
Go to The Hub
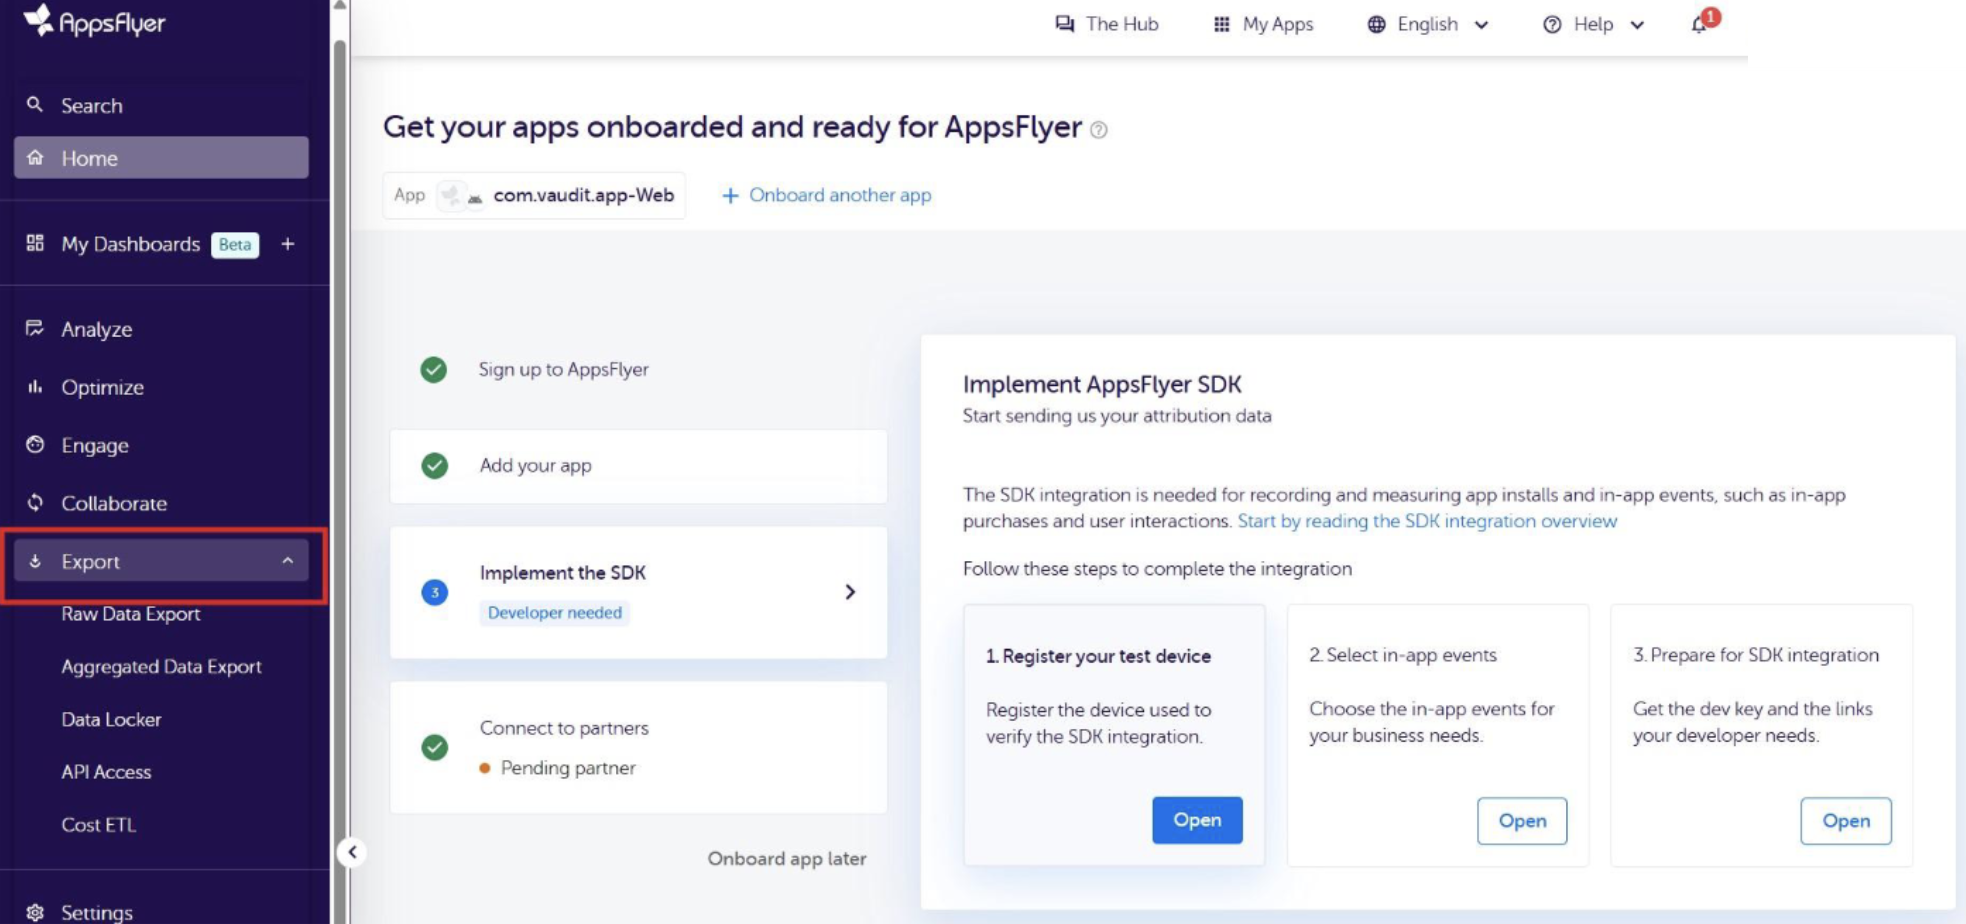[x=1107, y=24]
